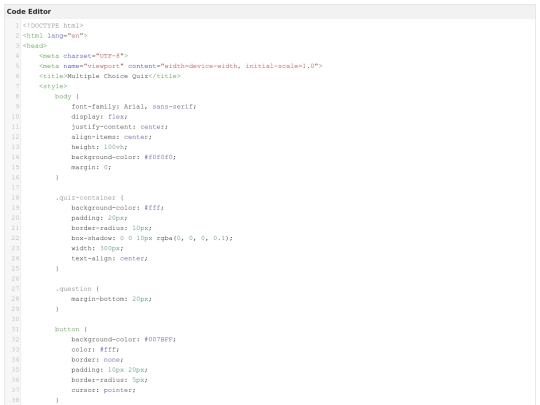
Task: Click the align-items: center line
Action: tap(111, 137)
